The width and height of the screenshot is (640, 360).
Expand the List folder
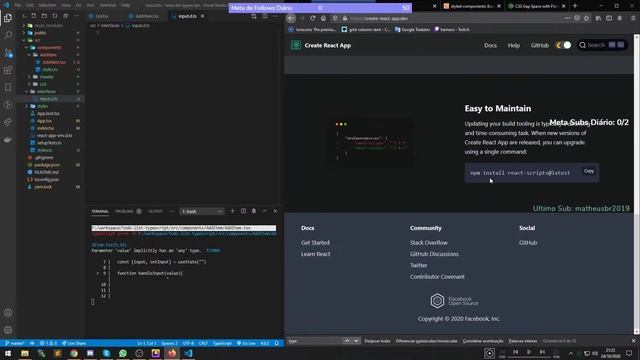pos(43,84)
